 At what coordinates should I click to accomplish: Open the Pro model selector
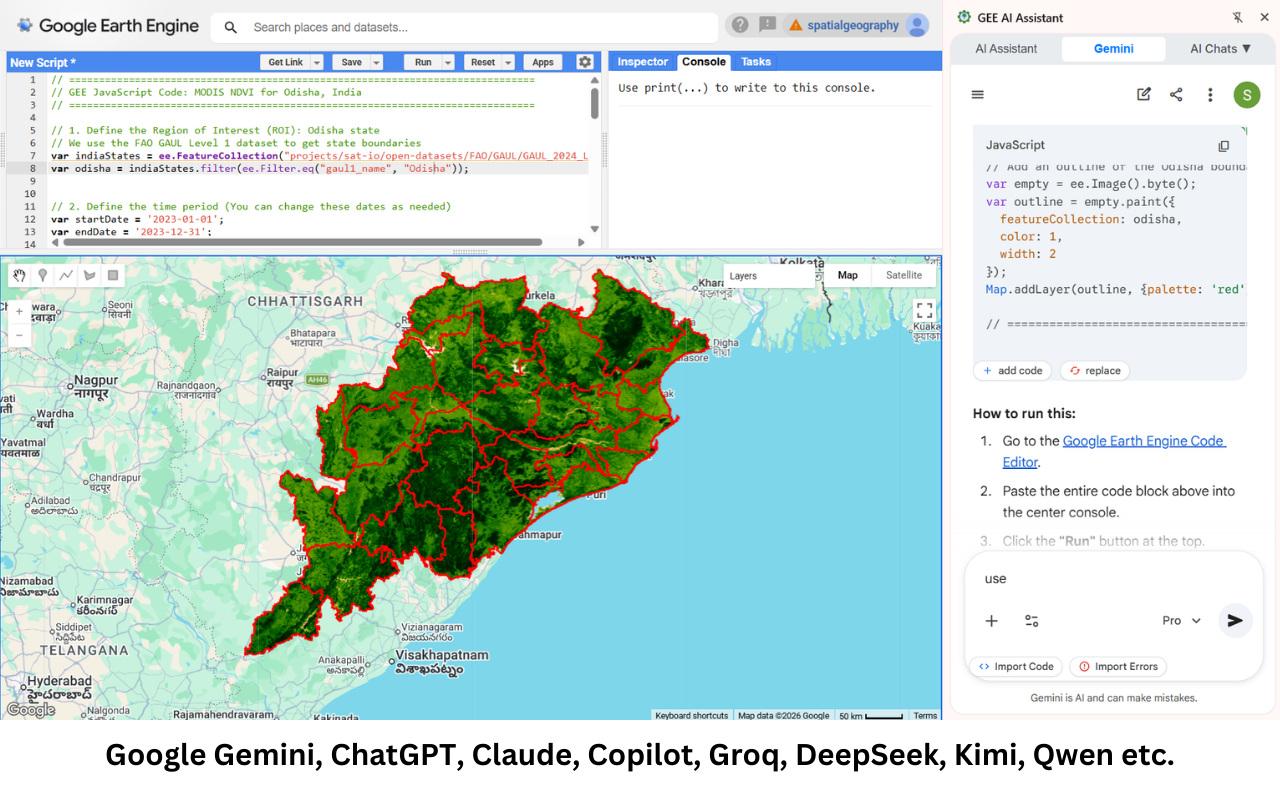point(1181,620)
